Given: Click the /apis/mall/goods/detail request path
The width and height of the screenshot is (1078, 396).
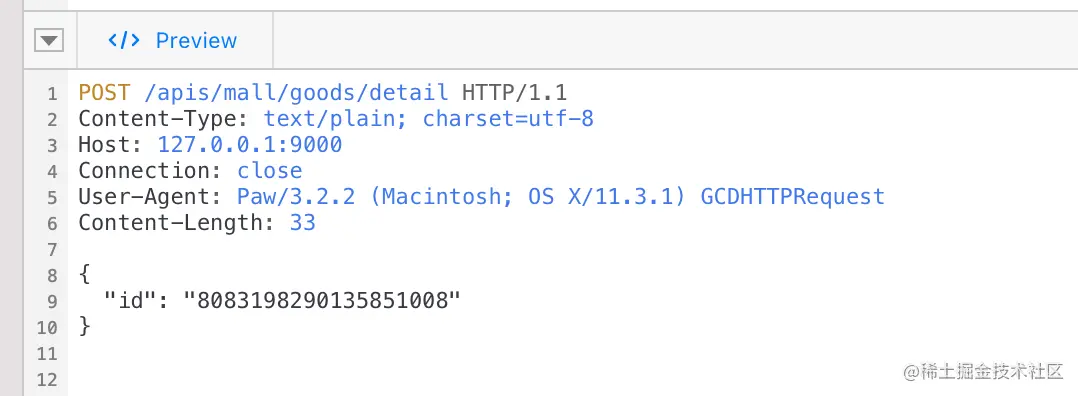Looking at the screenshot, I should [x=296, y=92].
